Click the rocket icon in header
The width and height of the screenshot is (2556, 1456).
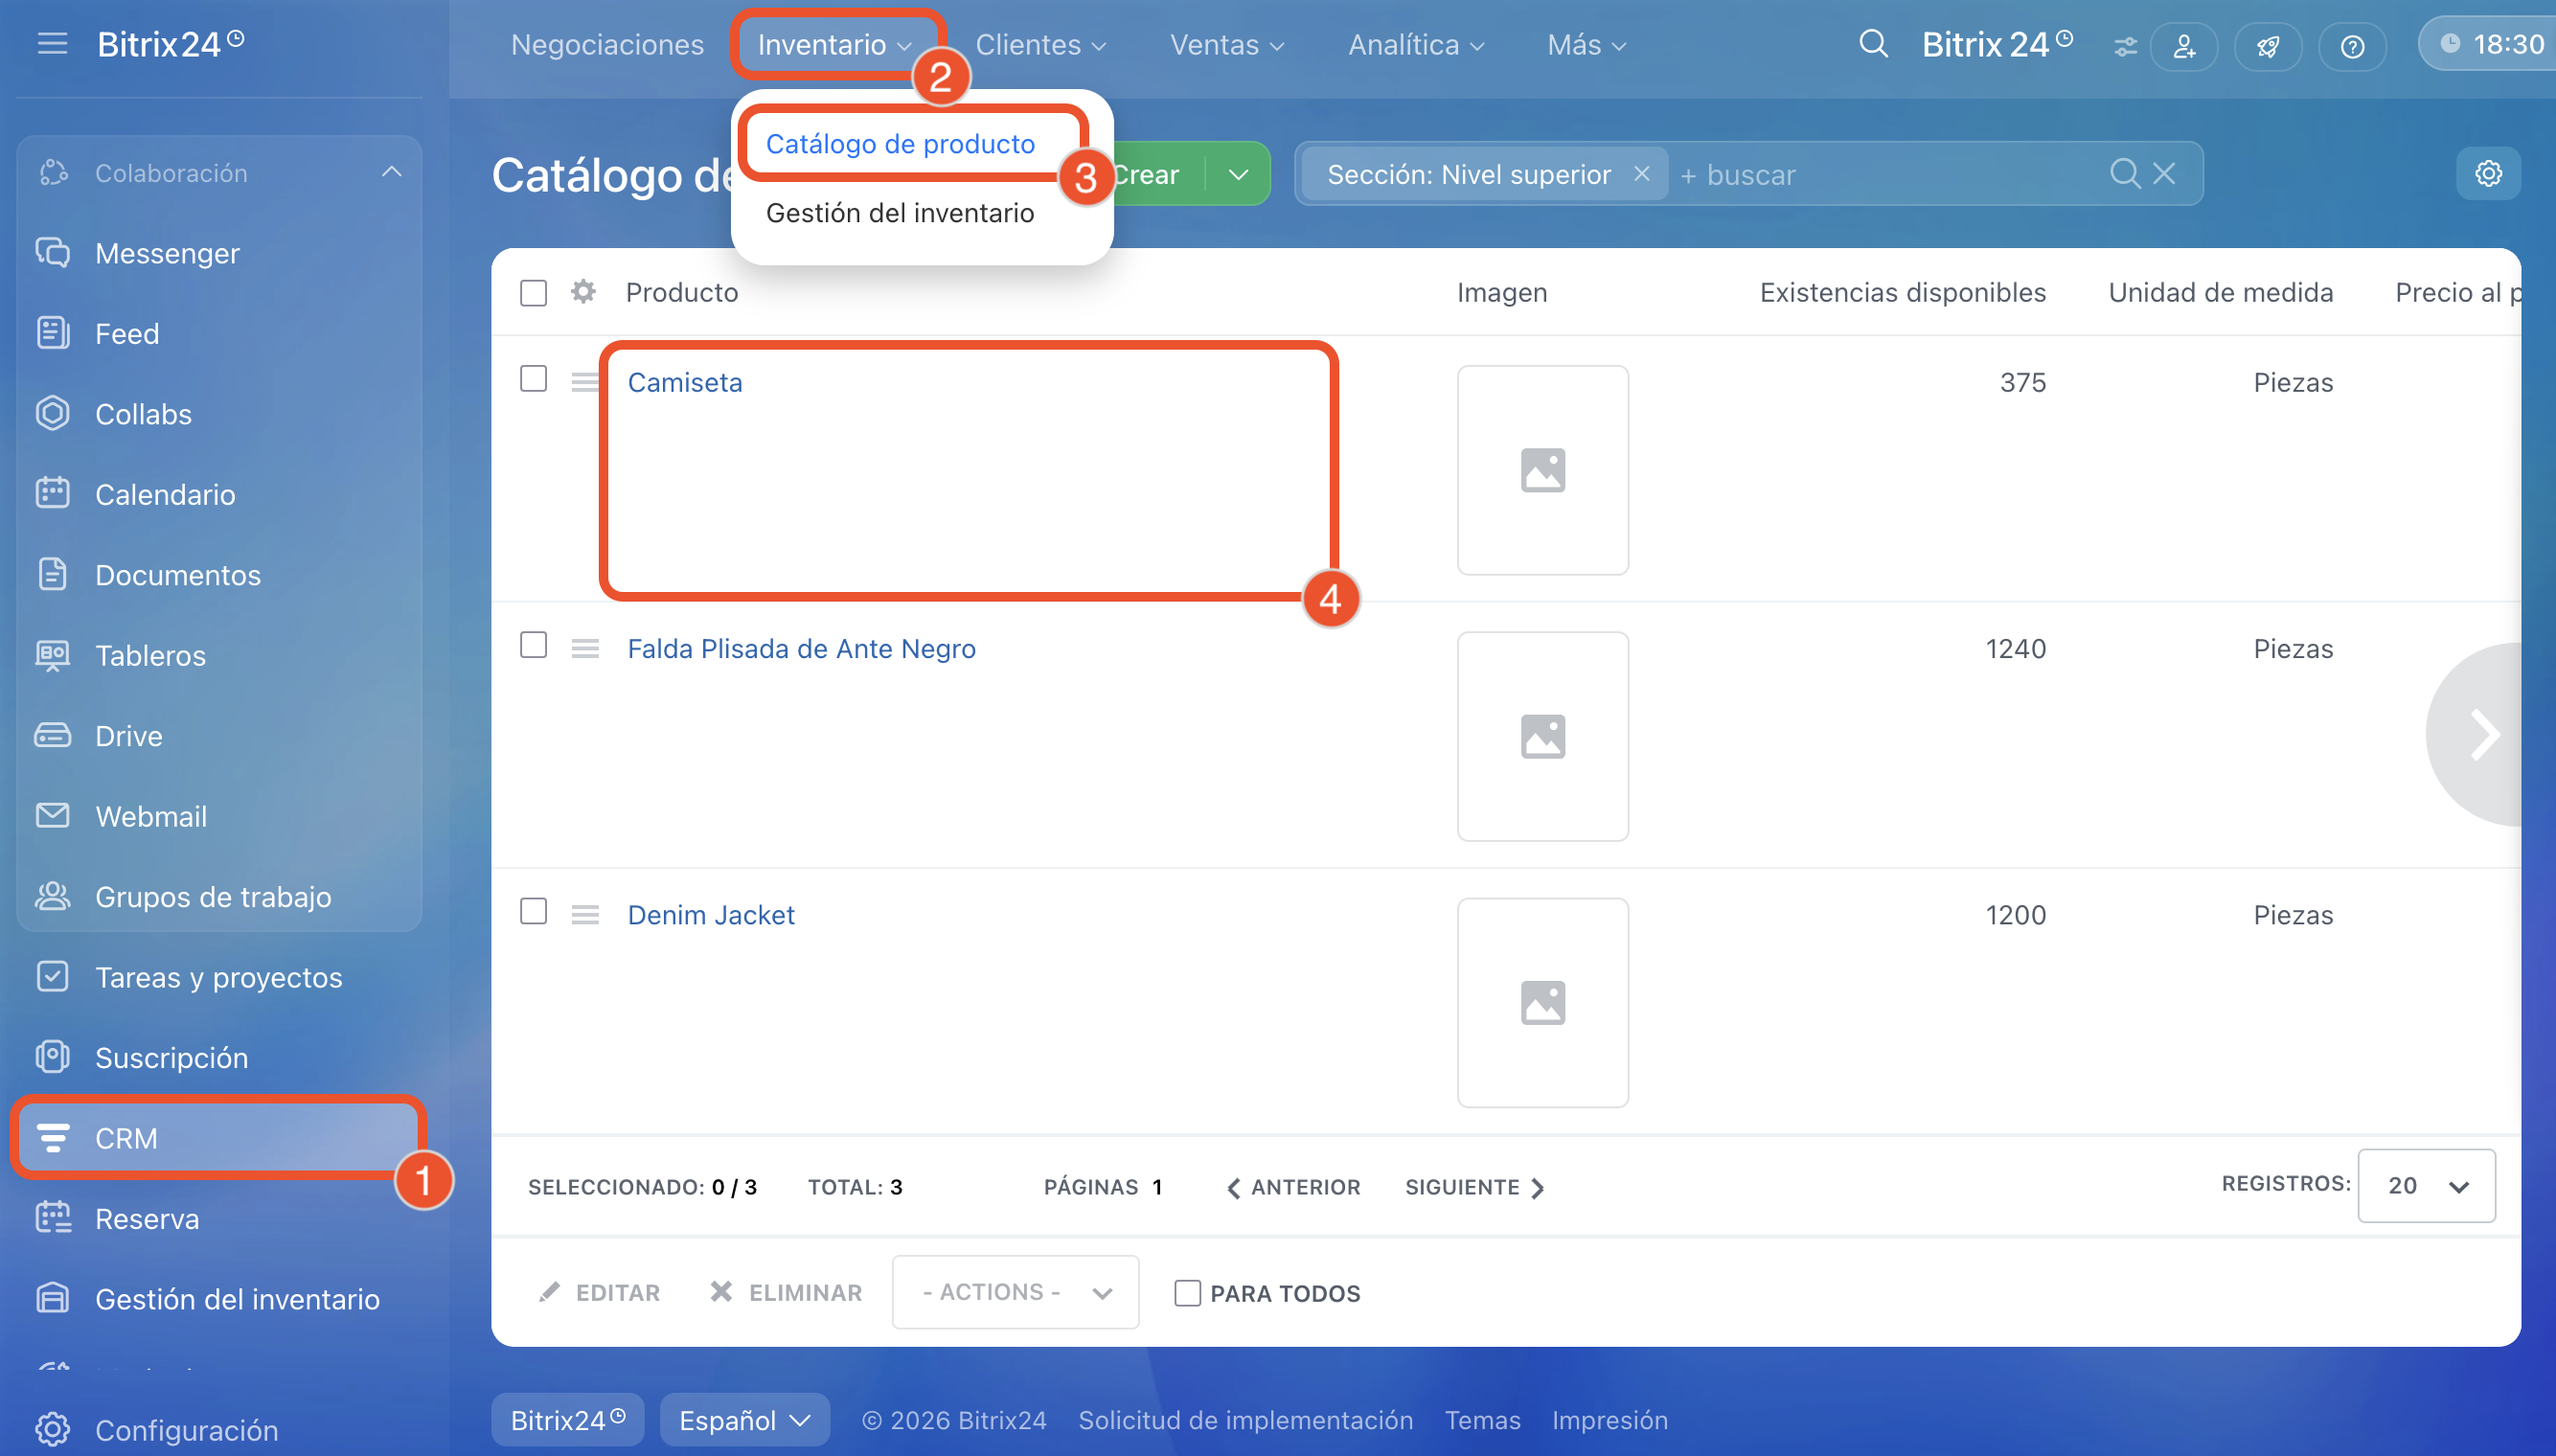tap(2268, 46)
